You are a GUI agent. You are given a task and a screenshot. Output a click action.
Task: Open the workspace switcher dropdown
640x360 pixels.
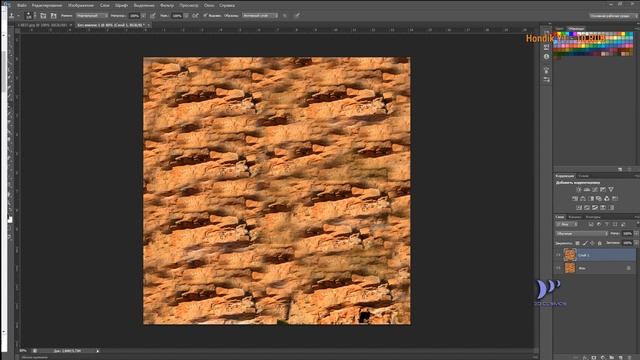[x=613, y=16]
